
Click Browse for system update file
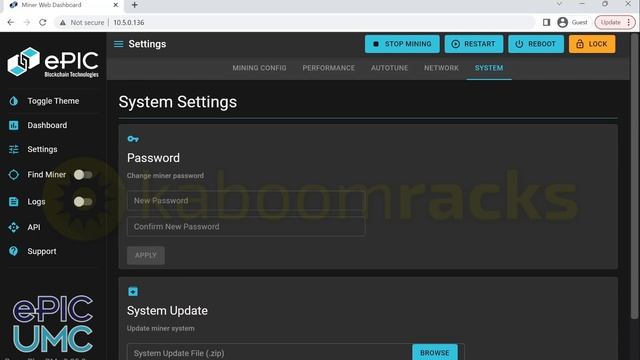[435, 353]
